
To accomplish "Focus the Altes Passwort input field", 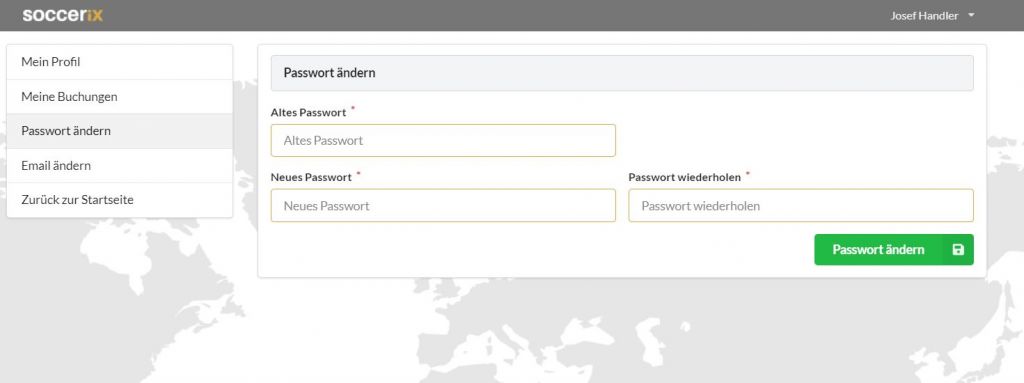I will pos(443,141).
